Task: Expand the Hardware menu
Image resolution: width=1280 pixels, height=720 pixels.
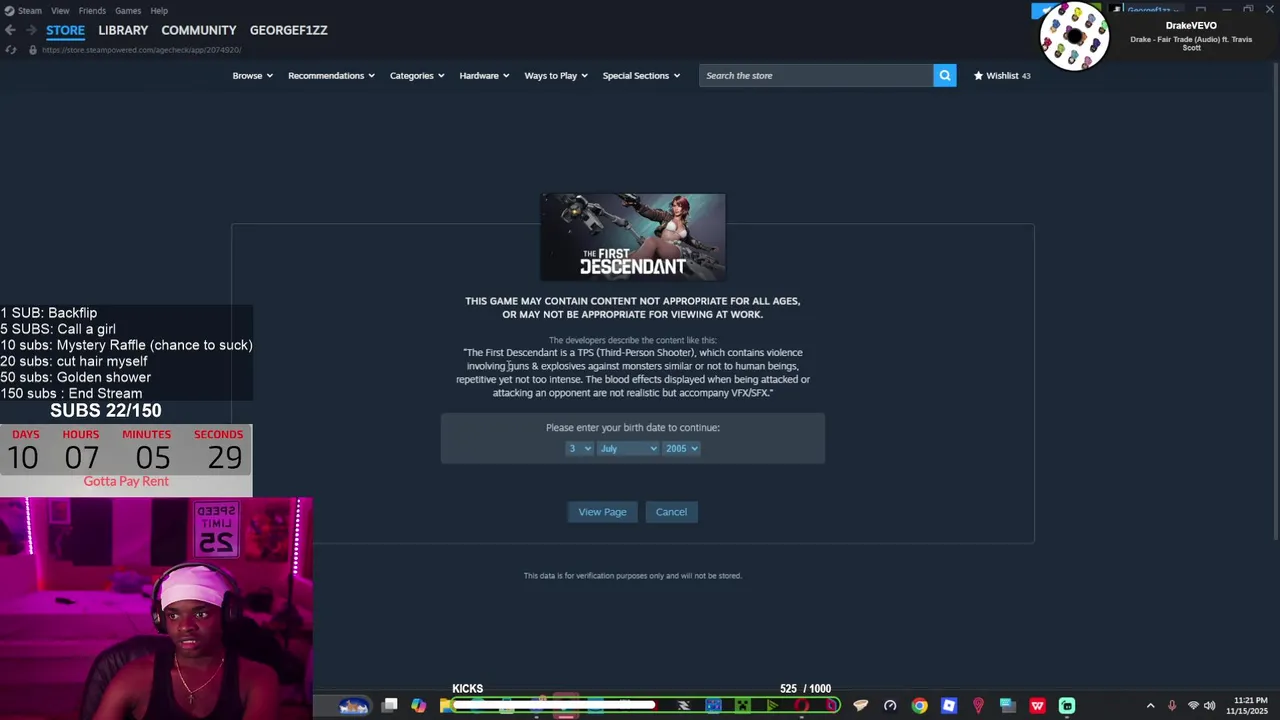Action: pyautogui.click(x=484, y=75)
